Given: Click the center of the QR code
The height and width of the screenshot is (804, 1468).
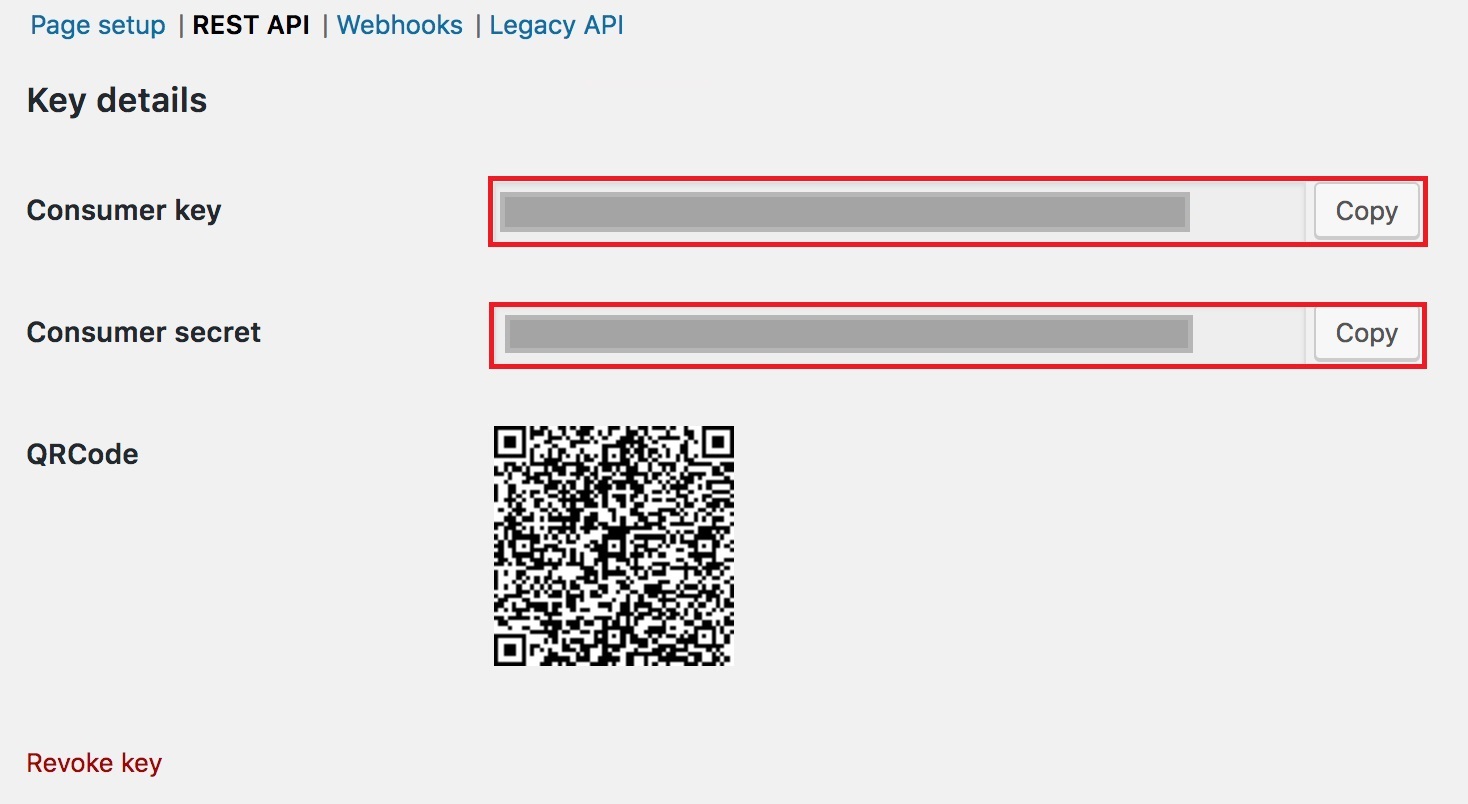Looking at the screenshot, I should click(x=614, y=546).
